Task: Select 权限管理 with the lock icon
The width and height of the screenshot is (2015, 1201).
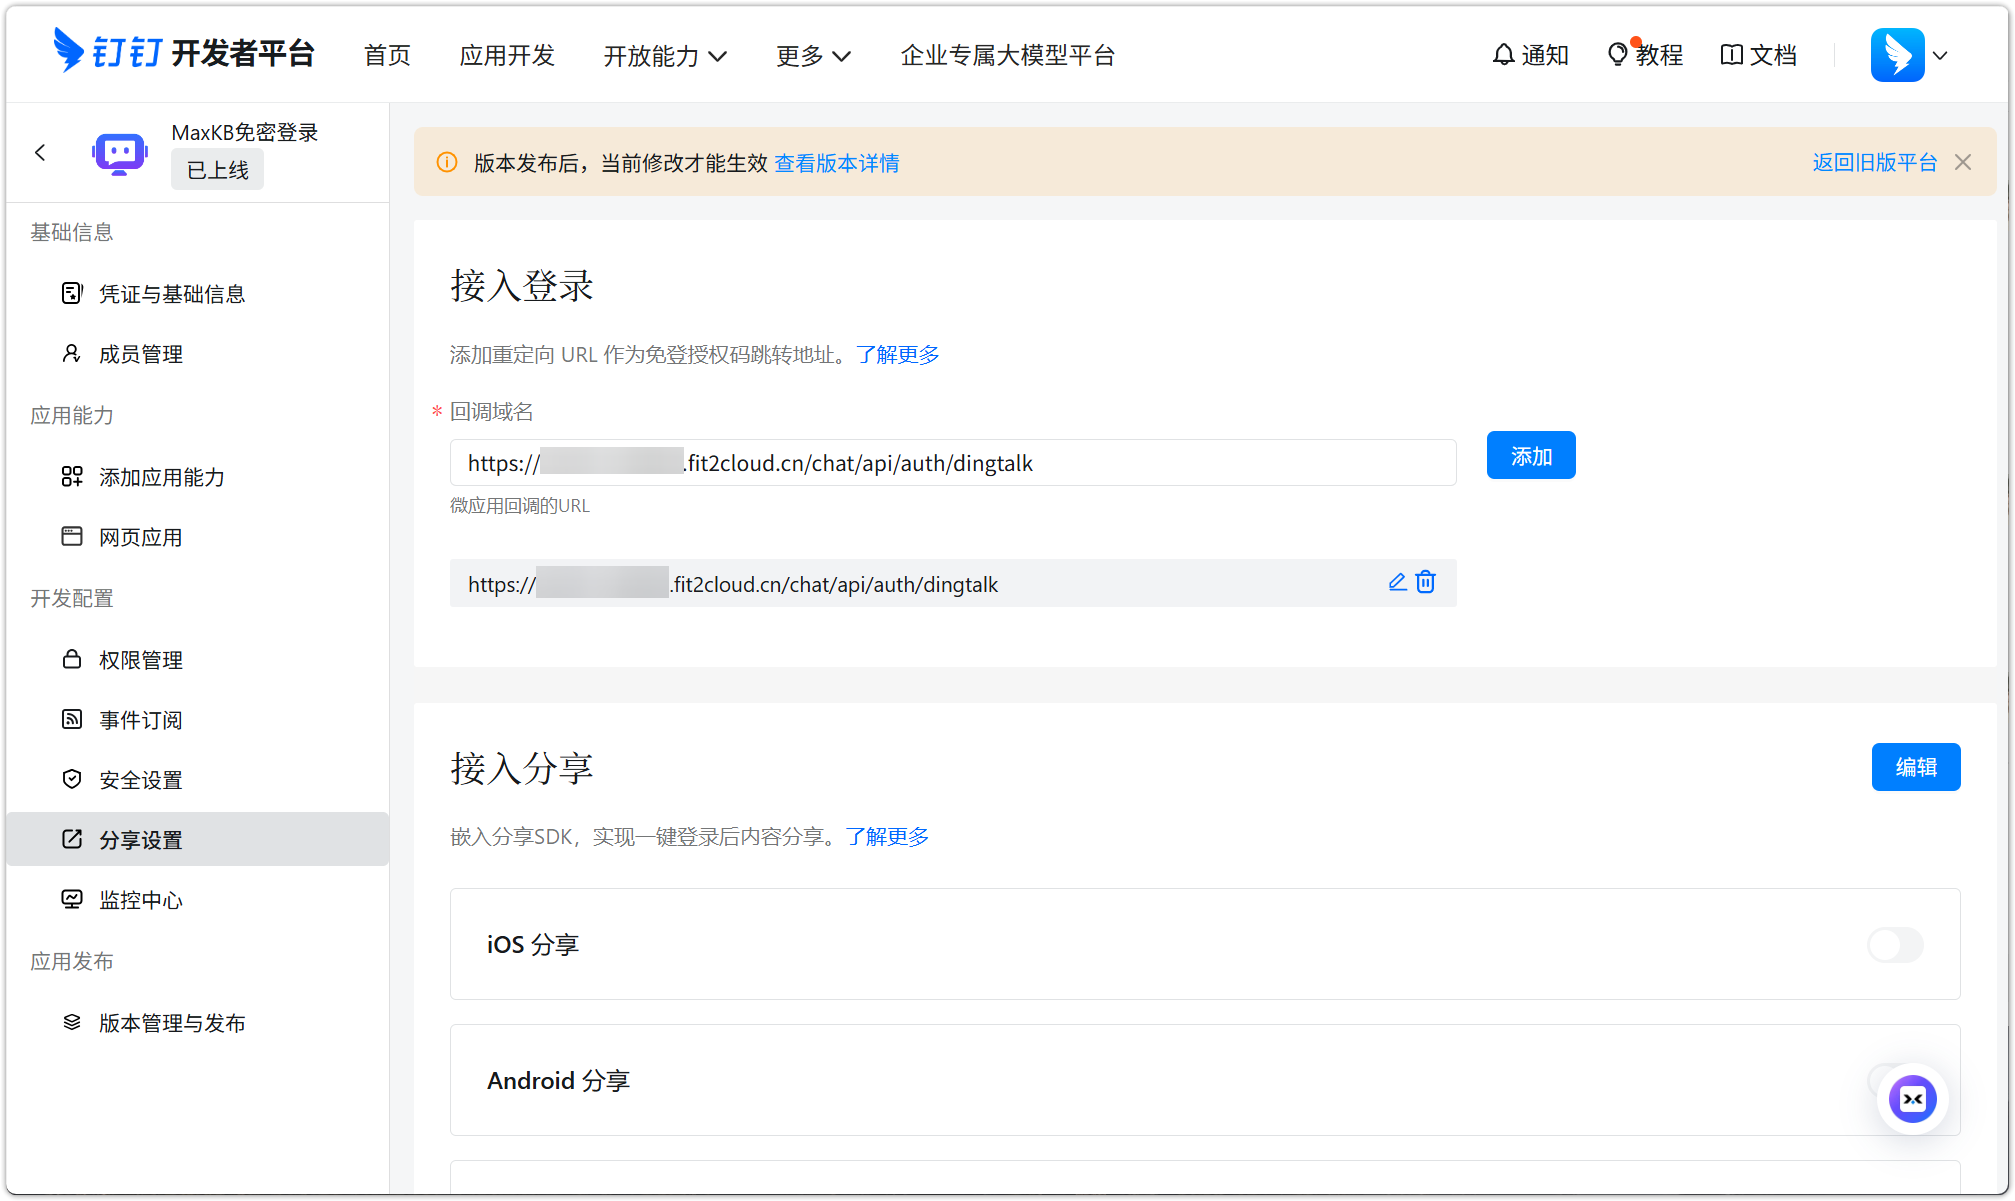Action: [140, 660]
